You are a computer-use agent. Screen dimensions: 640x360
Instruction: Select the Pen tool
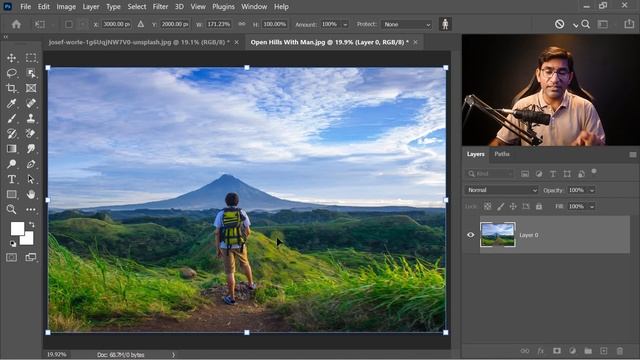[x=31, y=164]
